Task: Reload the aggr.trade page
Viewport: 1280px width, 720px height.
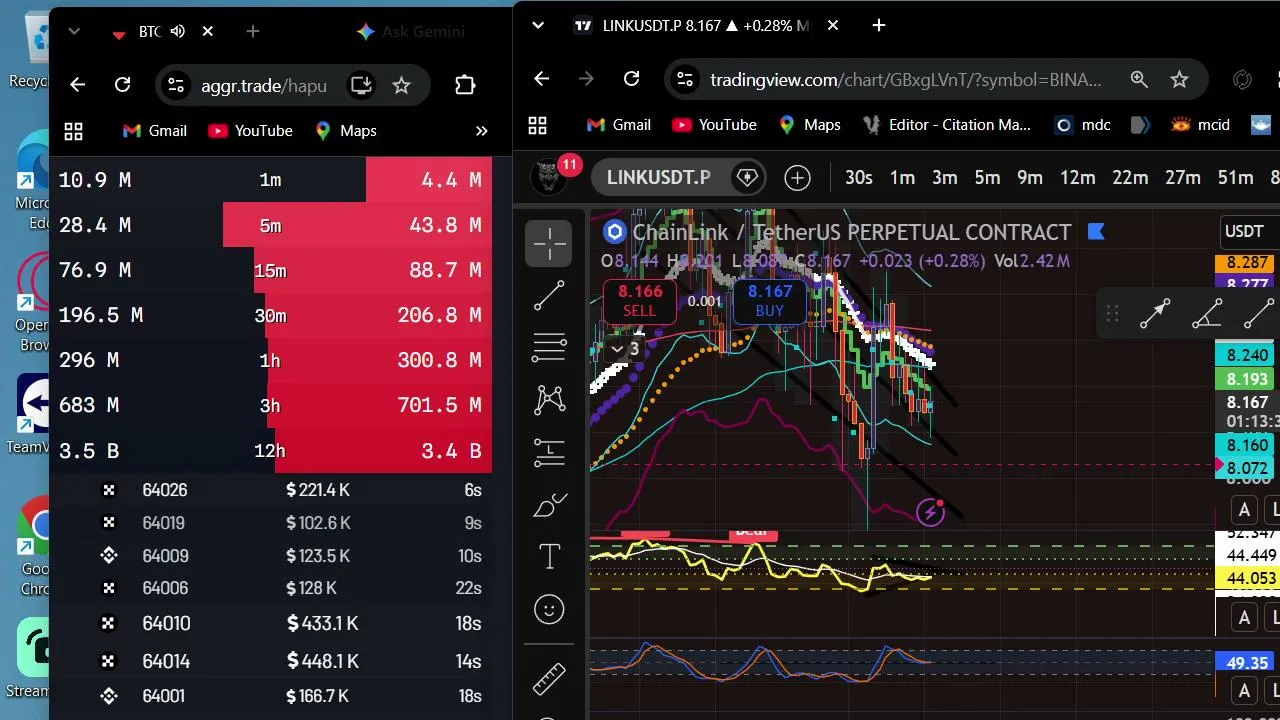Action: [122, 86]
